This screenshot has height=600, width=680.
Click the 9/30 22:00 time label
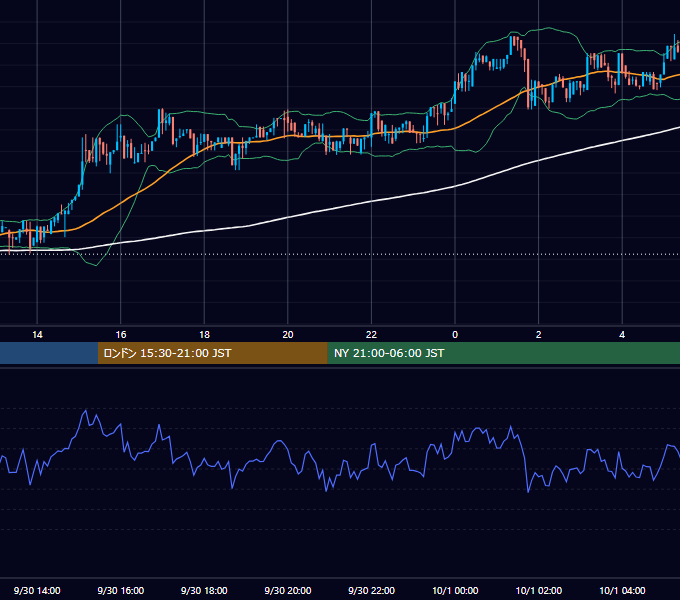coord(371,590)
